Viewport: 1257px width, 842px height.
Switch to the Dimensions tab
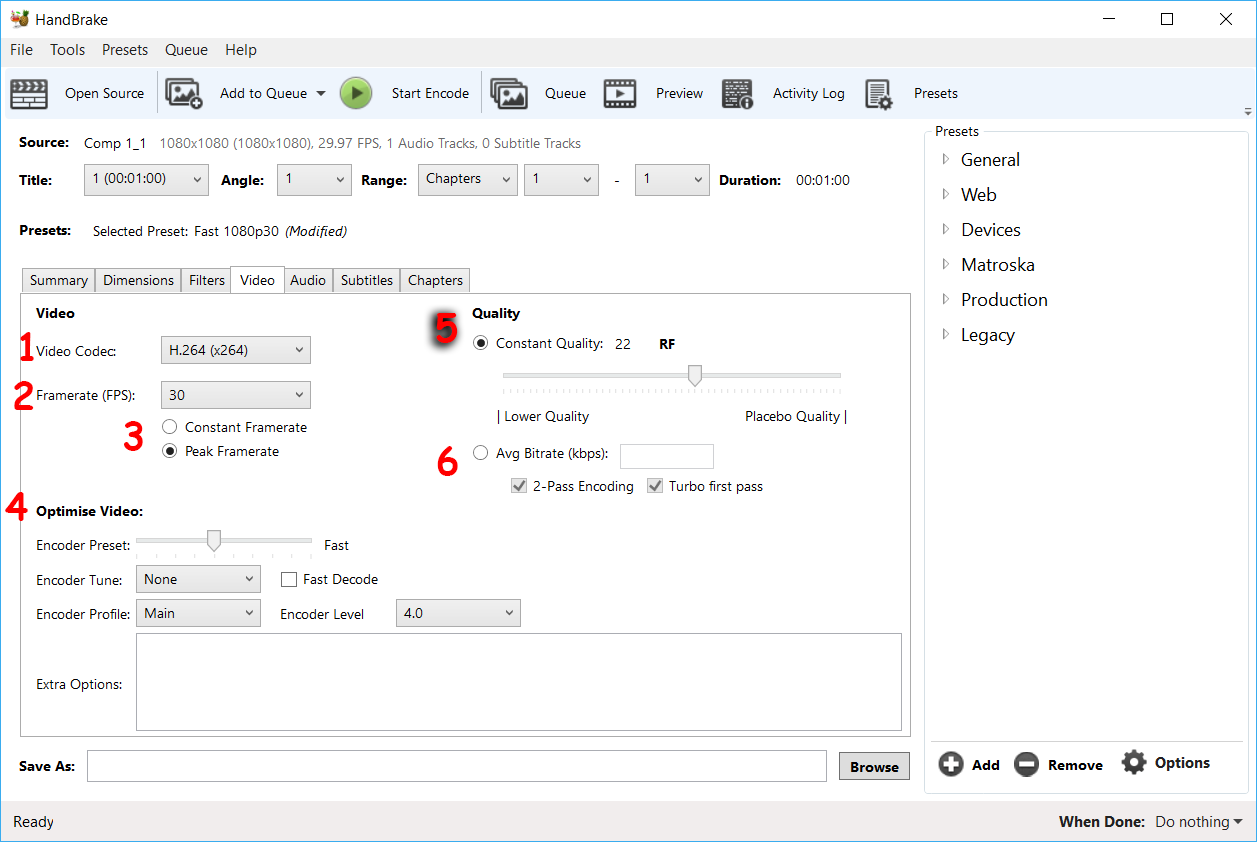(x=139, y=280)
